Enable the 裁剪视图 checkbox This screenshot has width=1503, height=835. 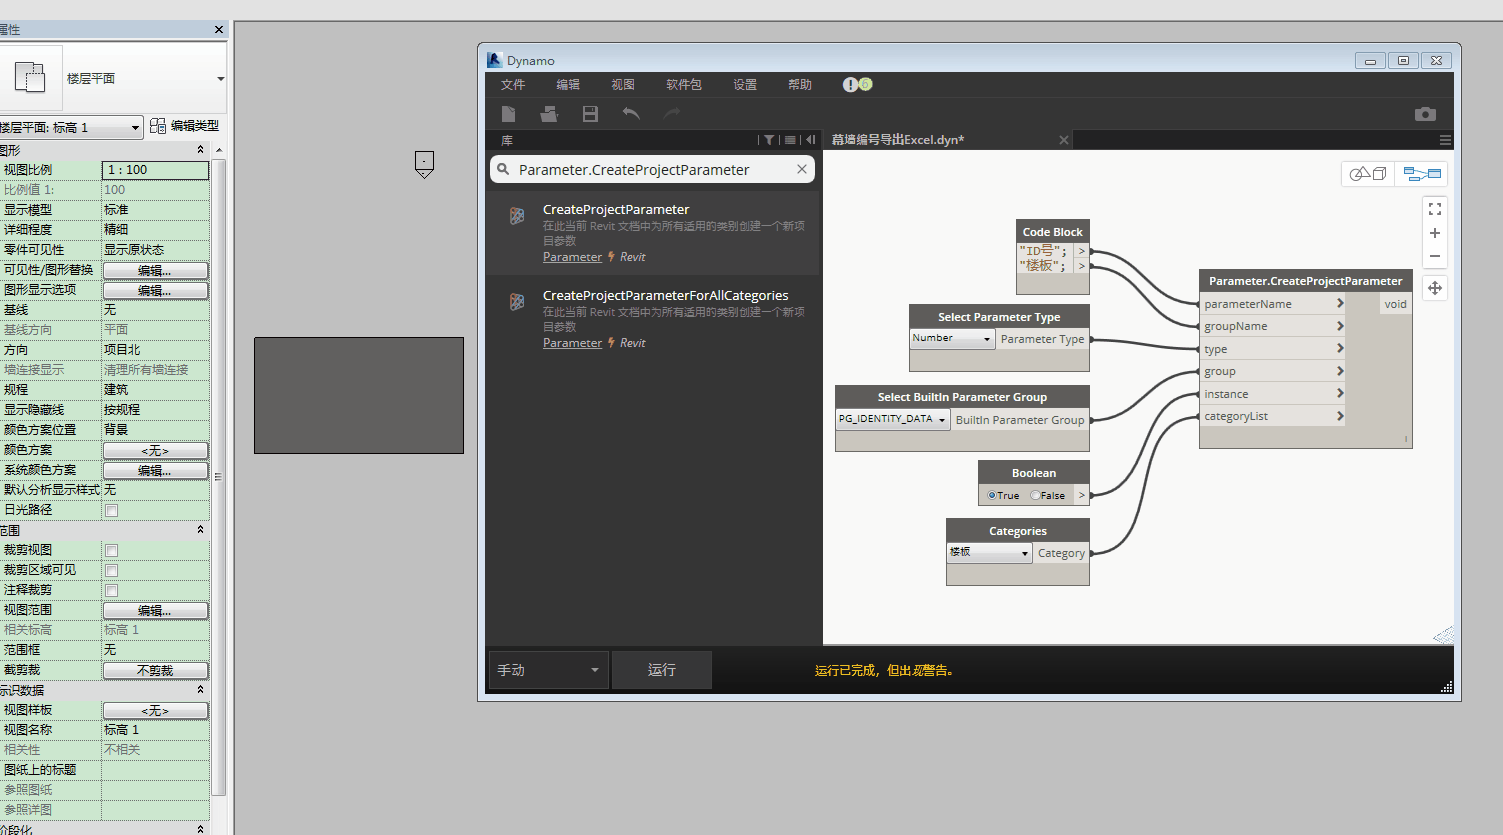(112, 550)
